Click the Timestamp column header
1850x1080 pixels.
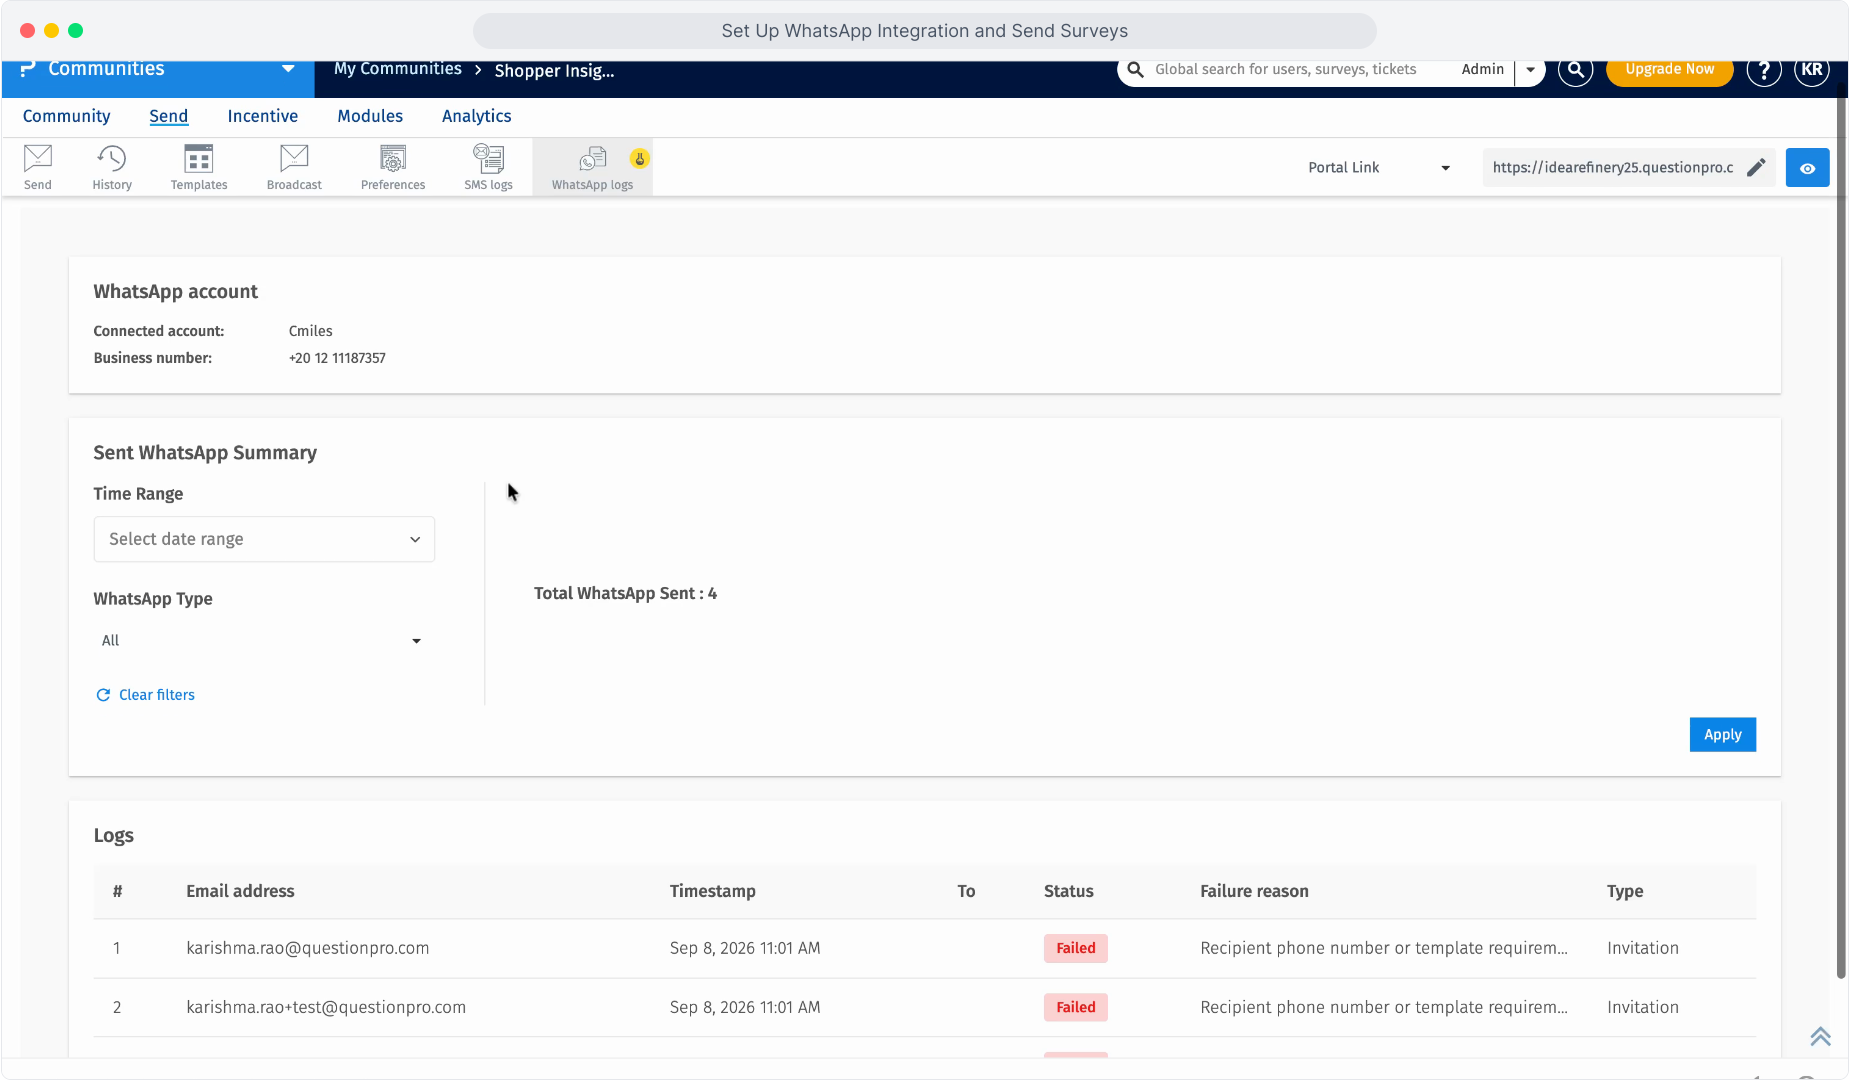[x=712, y=892]
